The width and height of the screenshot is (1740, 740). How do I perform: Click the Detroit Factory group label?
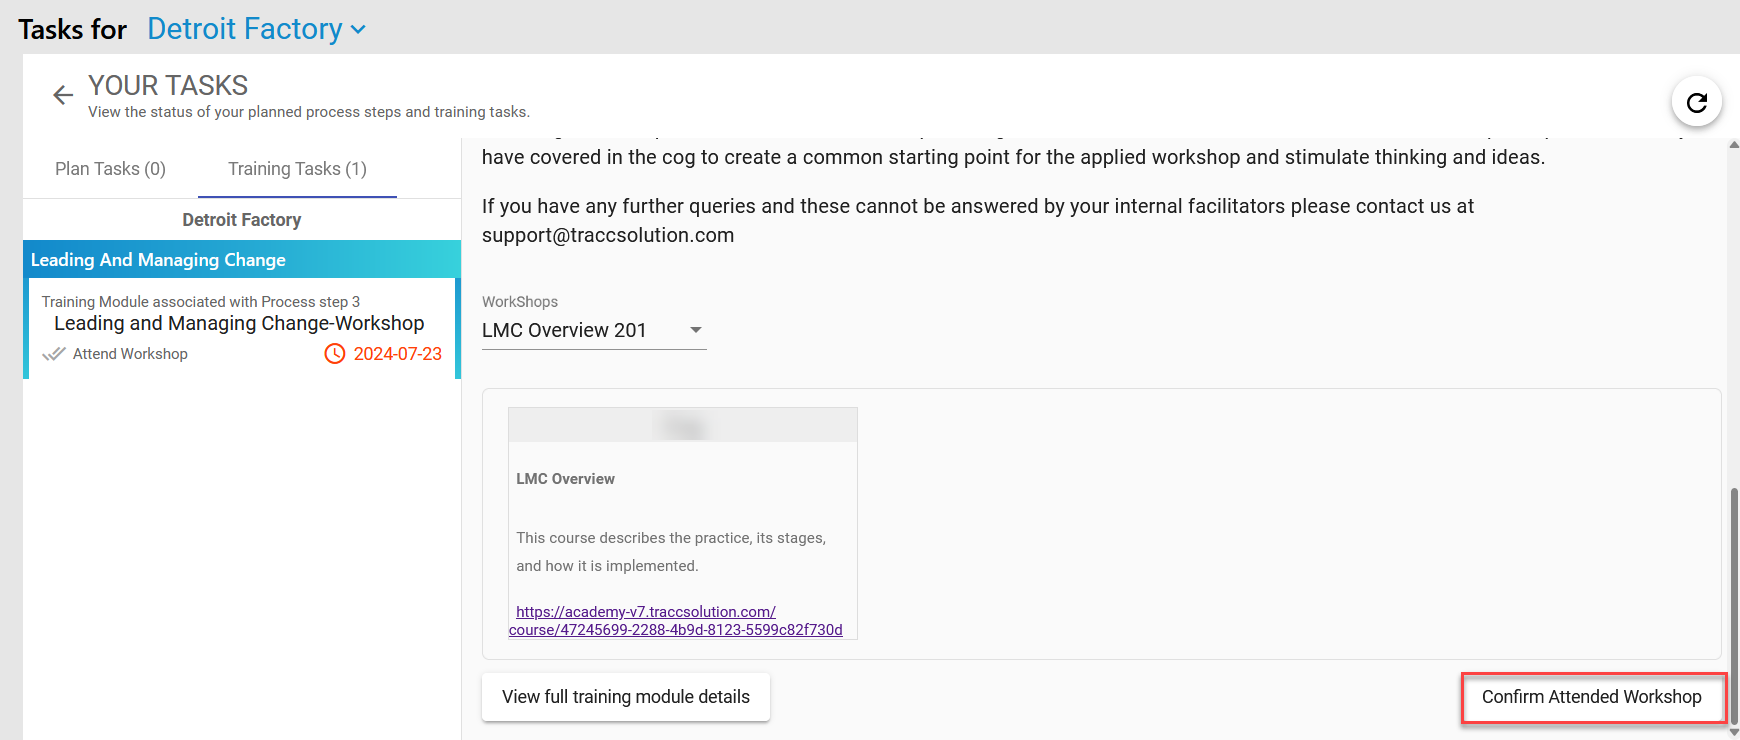pyautogui.click(x=242, y=220)
